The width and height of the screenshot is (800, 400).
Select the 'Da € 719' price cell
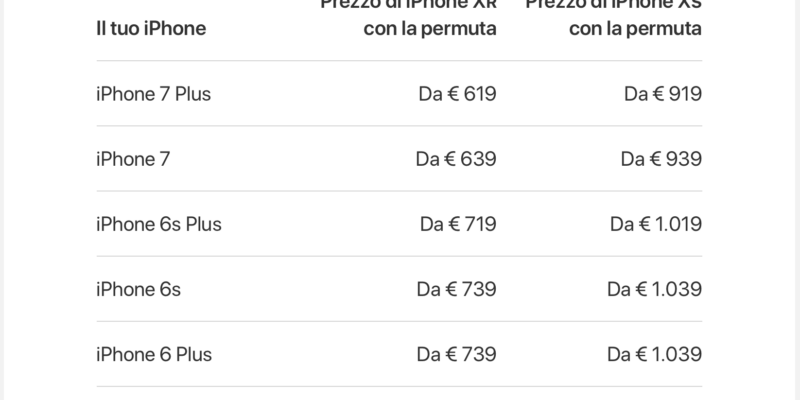458,224
